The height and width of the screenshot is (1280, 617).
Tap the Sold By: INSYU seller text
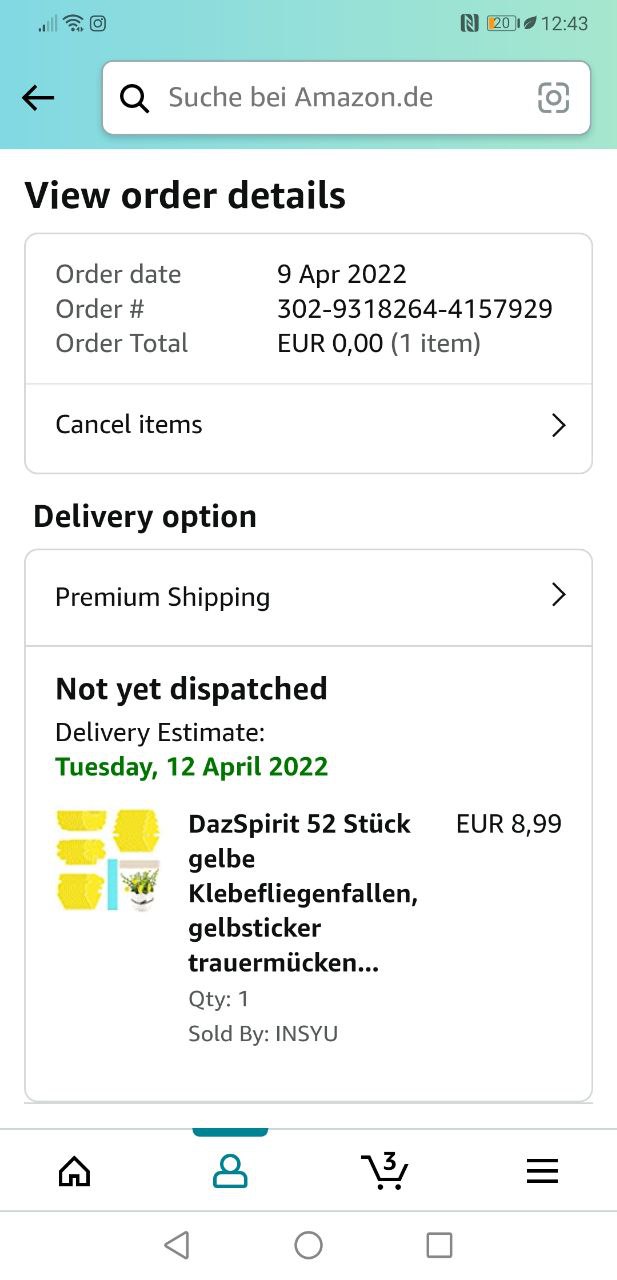coord(263,1033)
